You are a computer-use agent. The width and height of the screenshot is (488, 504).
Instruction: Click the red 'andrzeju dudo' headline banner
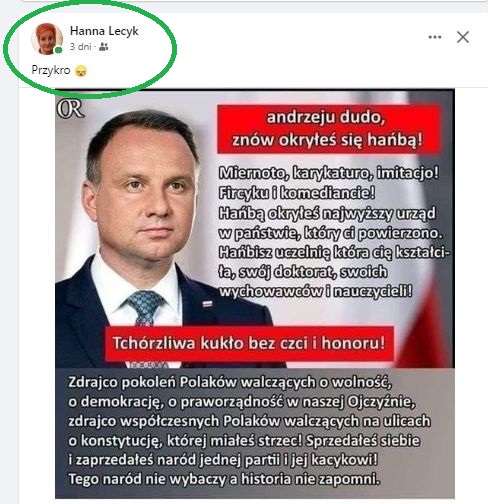[328, 129]
